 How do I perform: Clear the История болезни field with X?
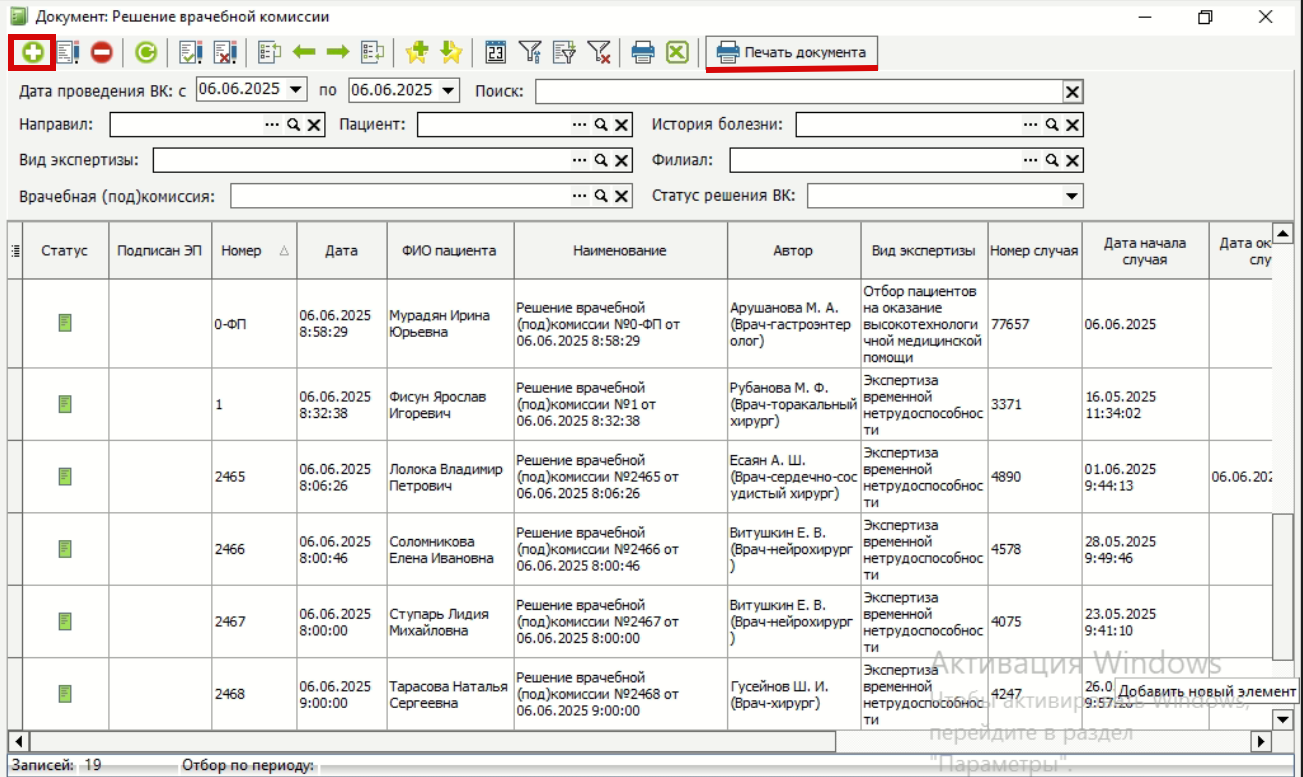1072,125
